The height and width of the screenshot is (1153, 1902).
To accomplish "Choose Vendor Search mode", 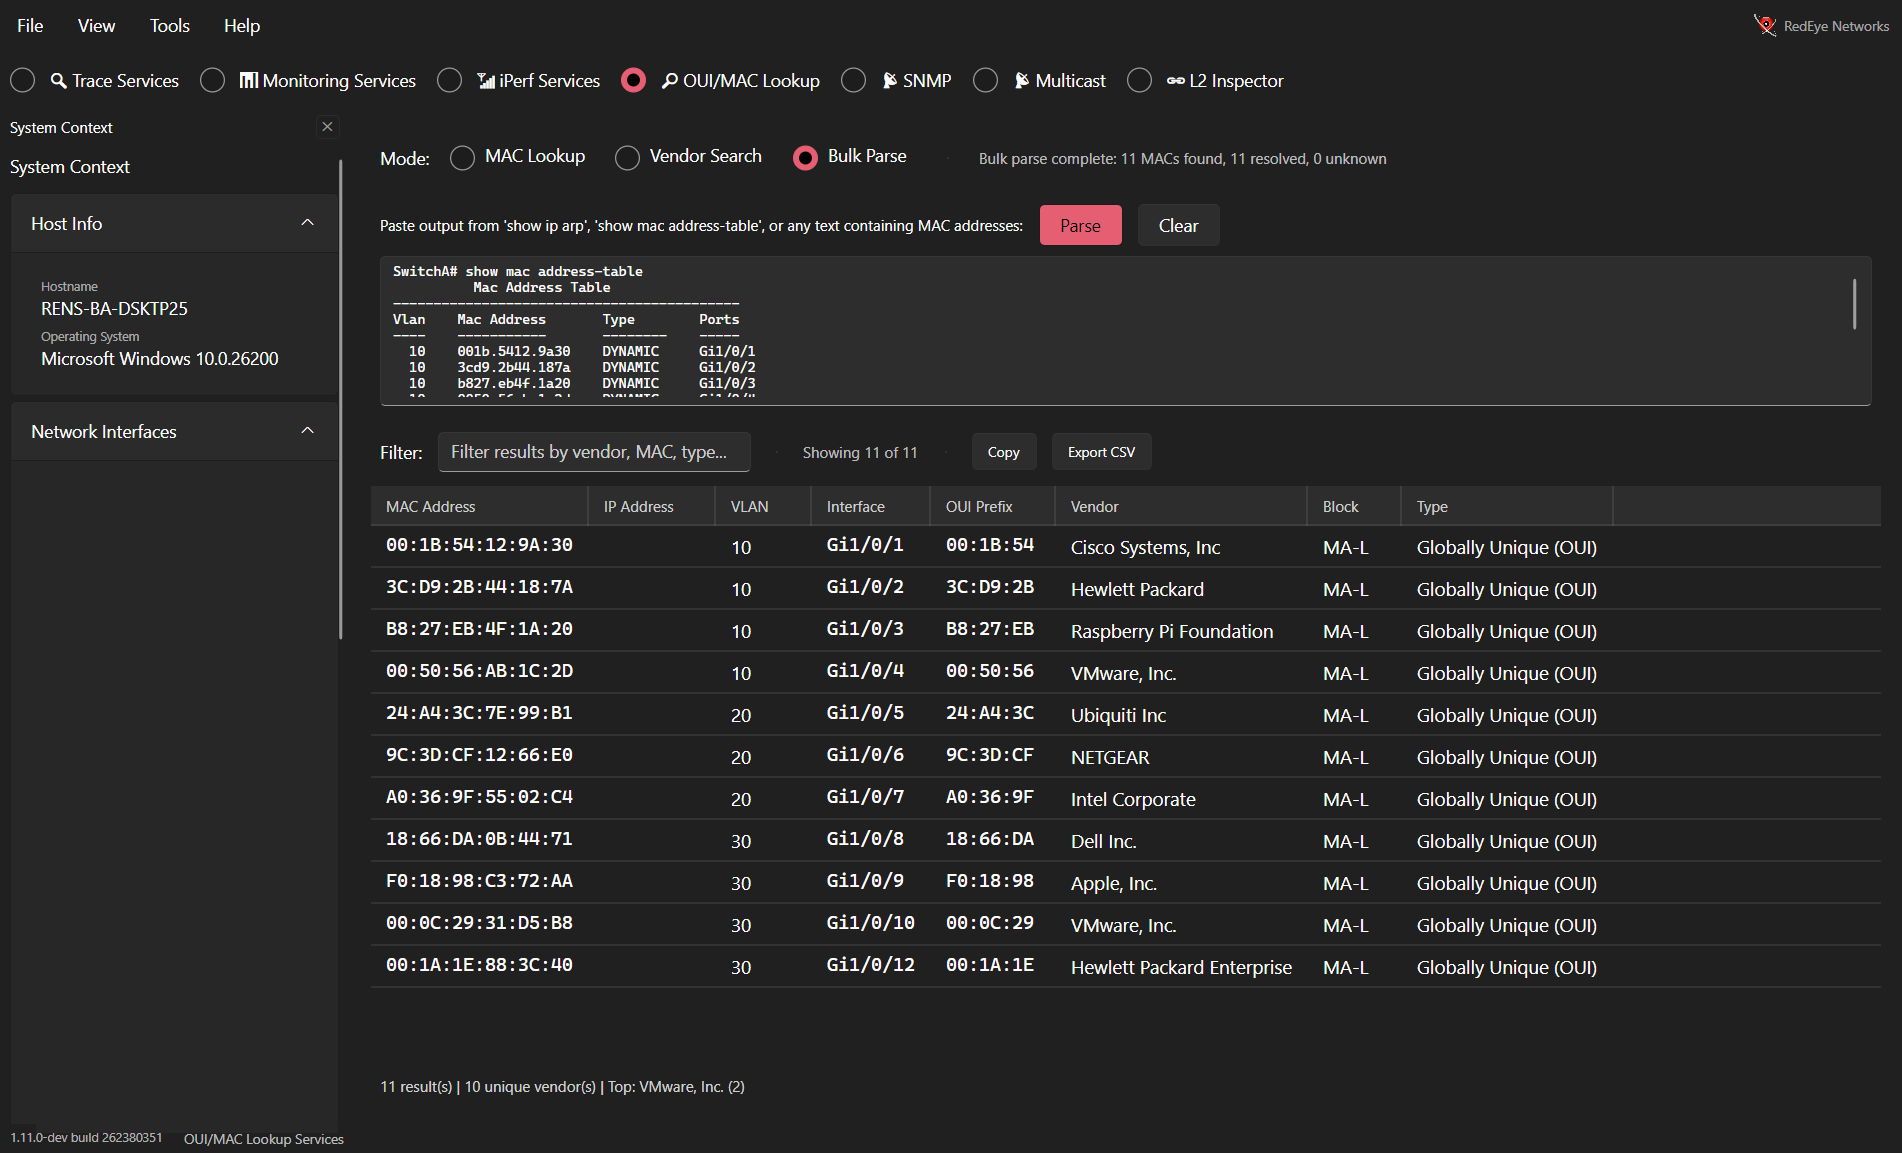I will [x=627, y=158].
